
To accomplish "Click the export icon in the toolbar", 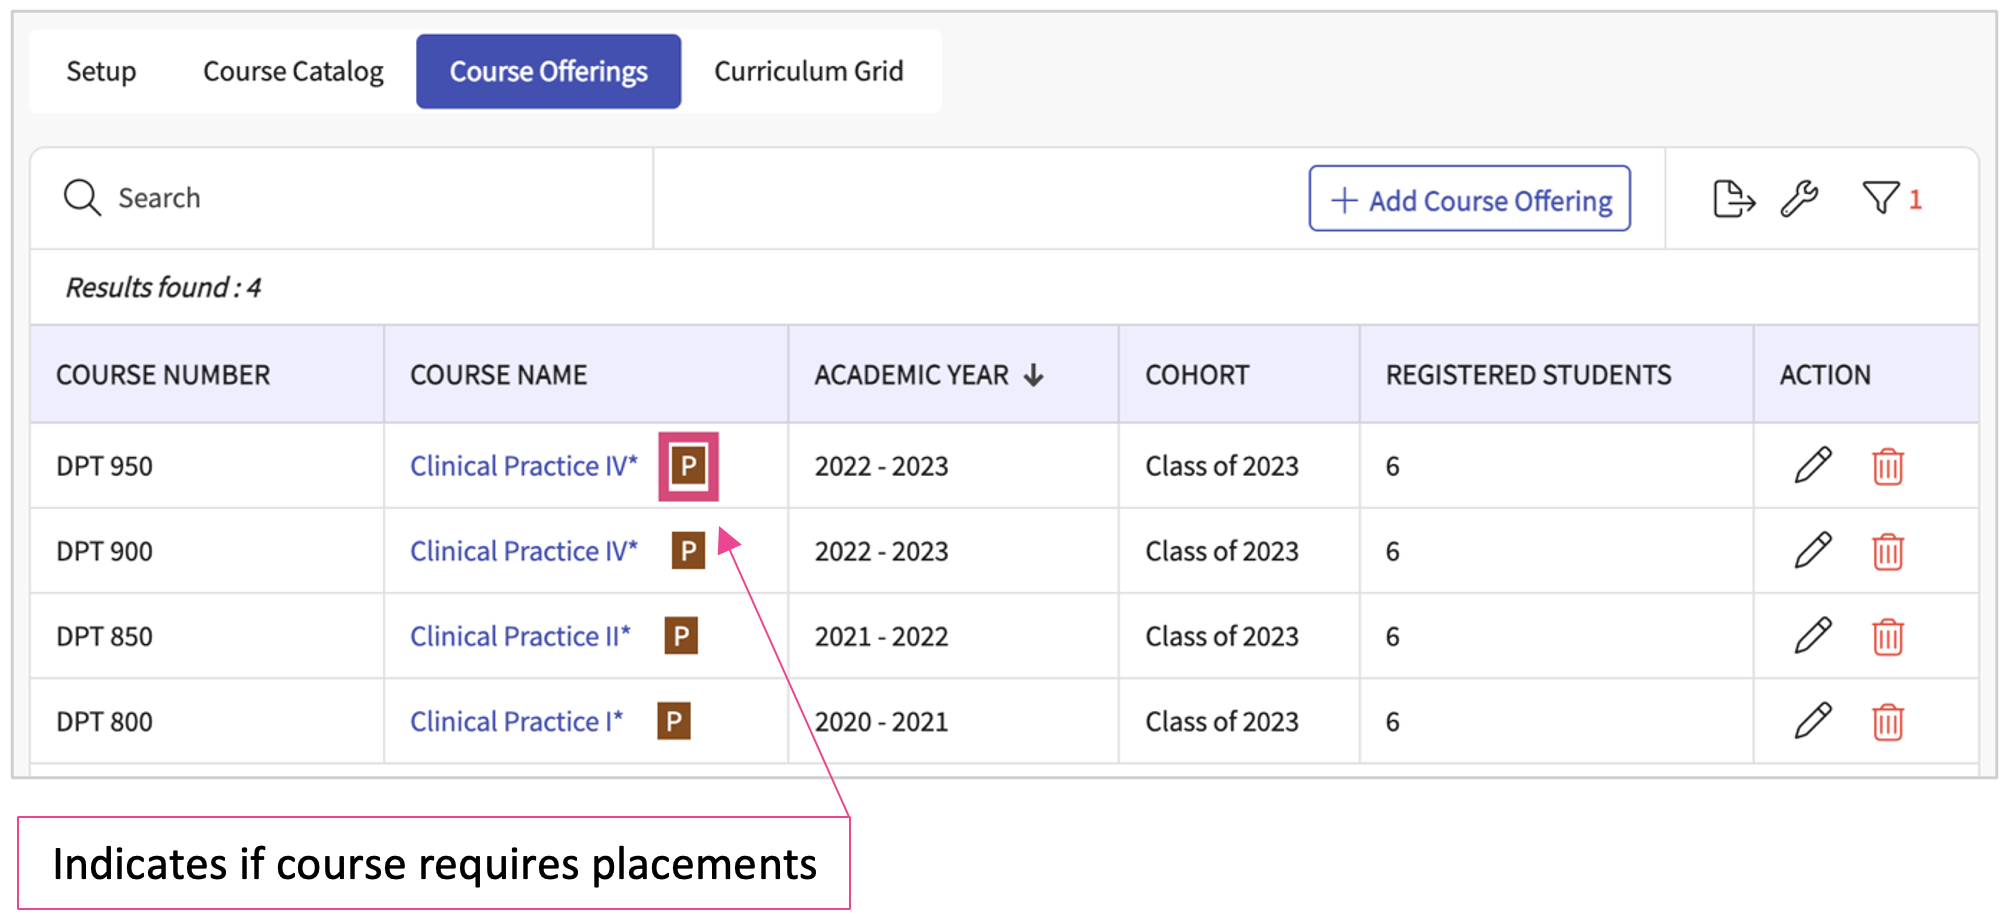I will (1733, 198).
